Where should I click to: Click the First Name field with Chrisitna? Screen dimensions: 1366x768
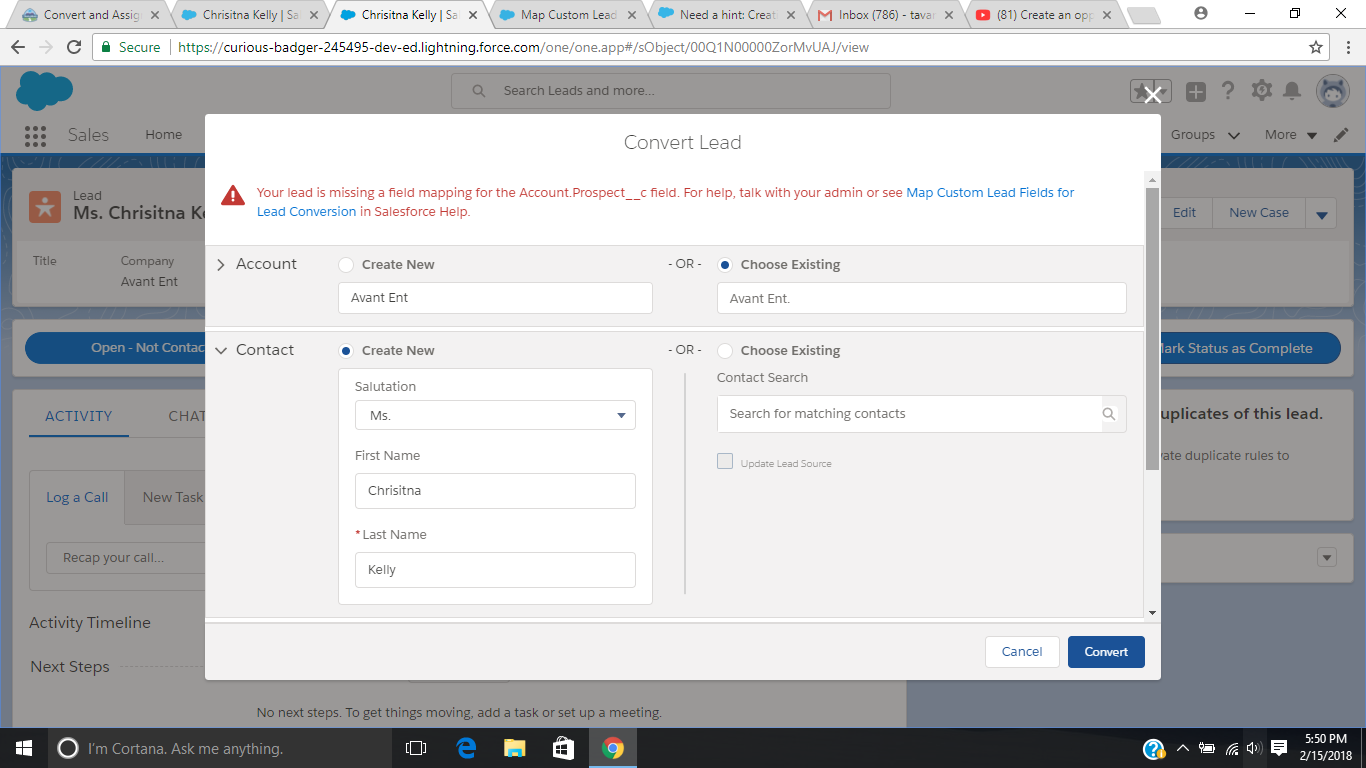[x=495, y=491]
